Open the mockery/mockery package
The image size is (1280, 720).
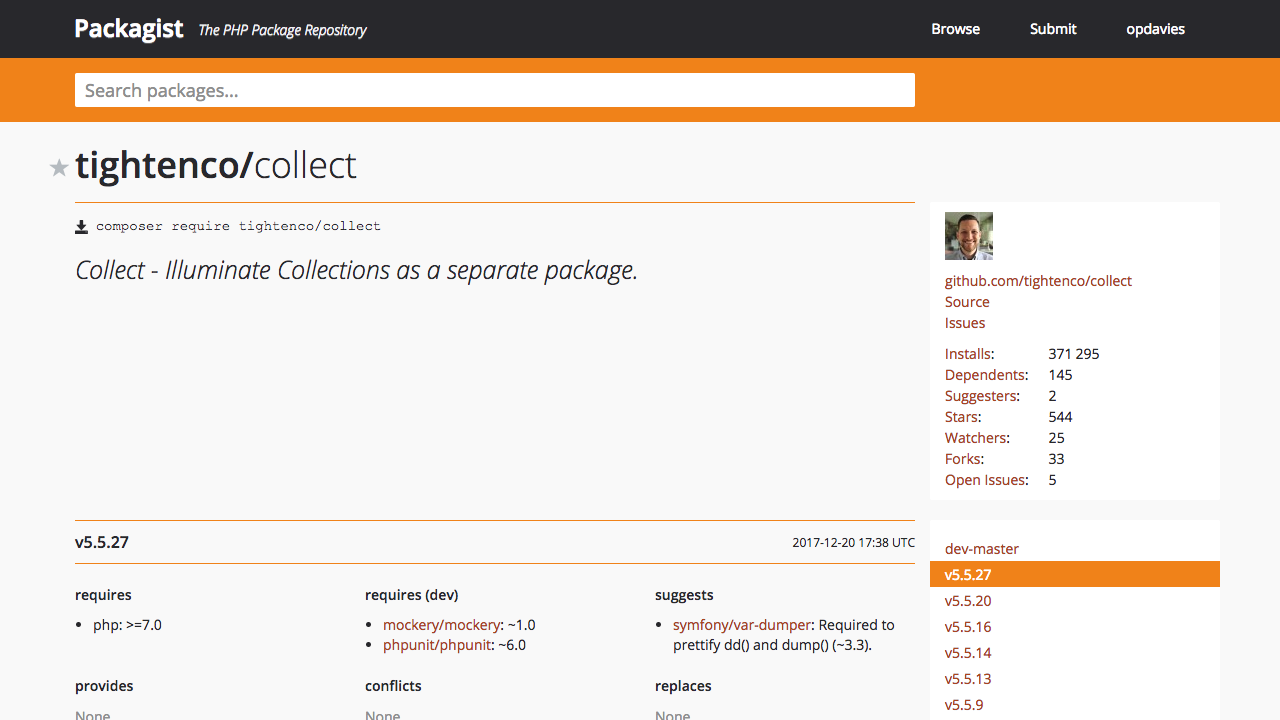[441, 625]
